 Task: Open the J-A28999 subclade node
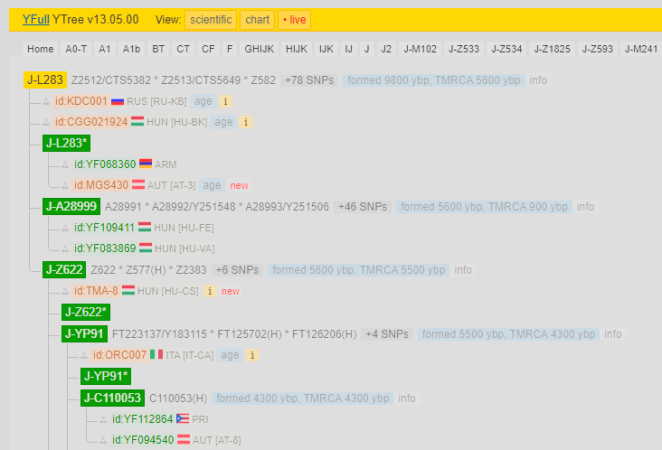(x=71, y=206)
